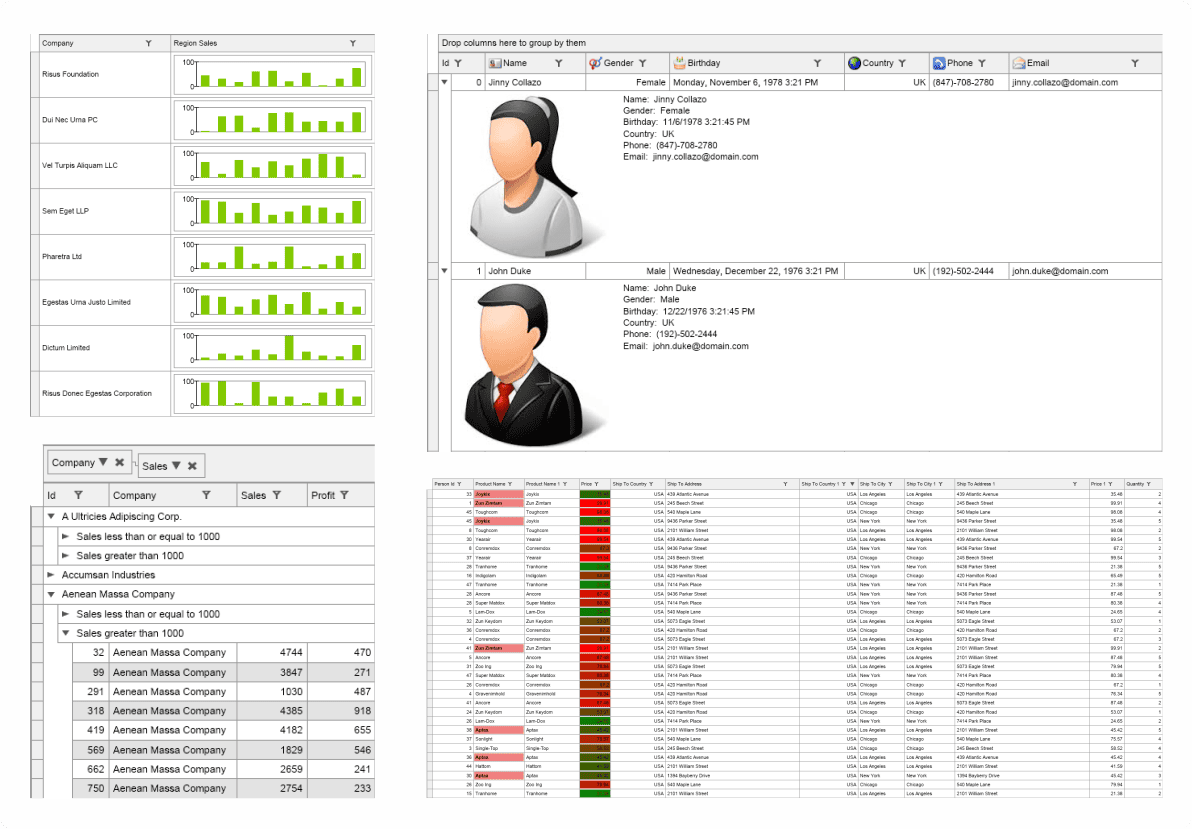Open the dropdown arrow on the Company grouping chip
The height and width of the screenshot is (829, 1192).
[103, 463]
